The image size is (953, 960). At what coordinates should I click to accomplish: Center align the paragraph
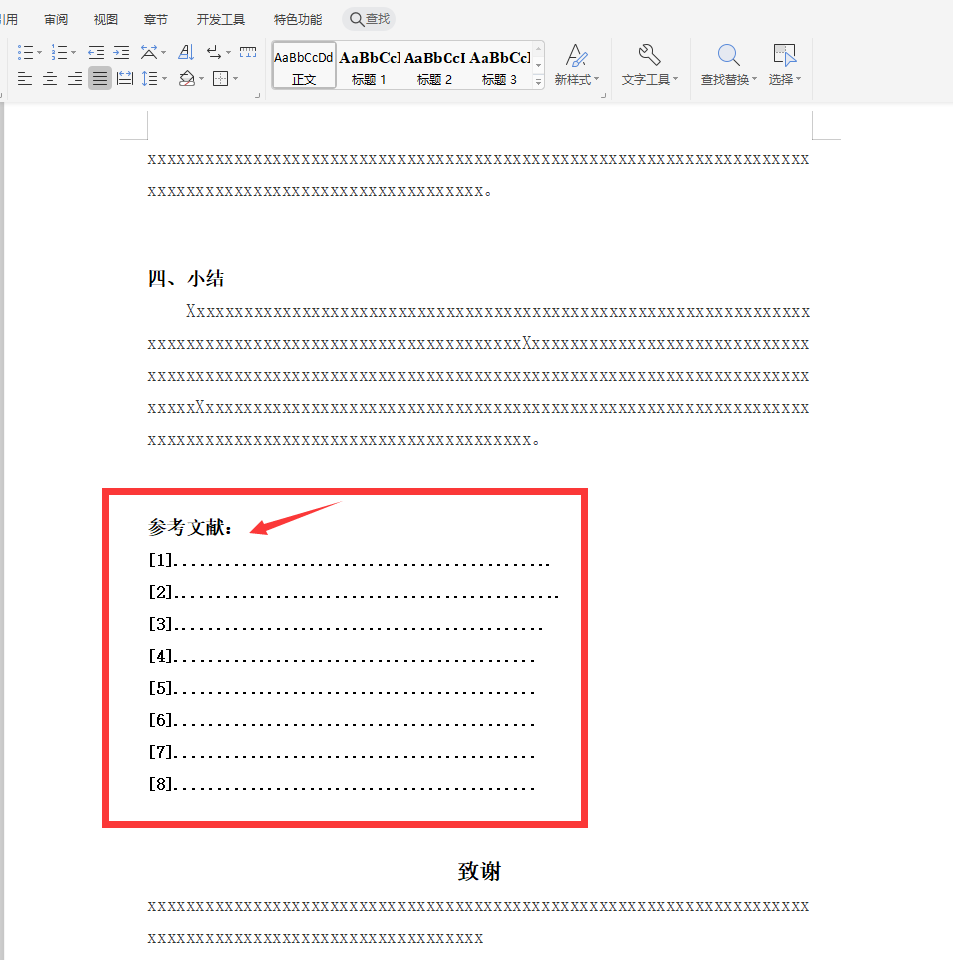point(50,79)
